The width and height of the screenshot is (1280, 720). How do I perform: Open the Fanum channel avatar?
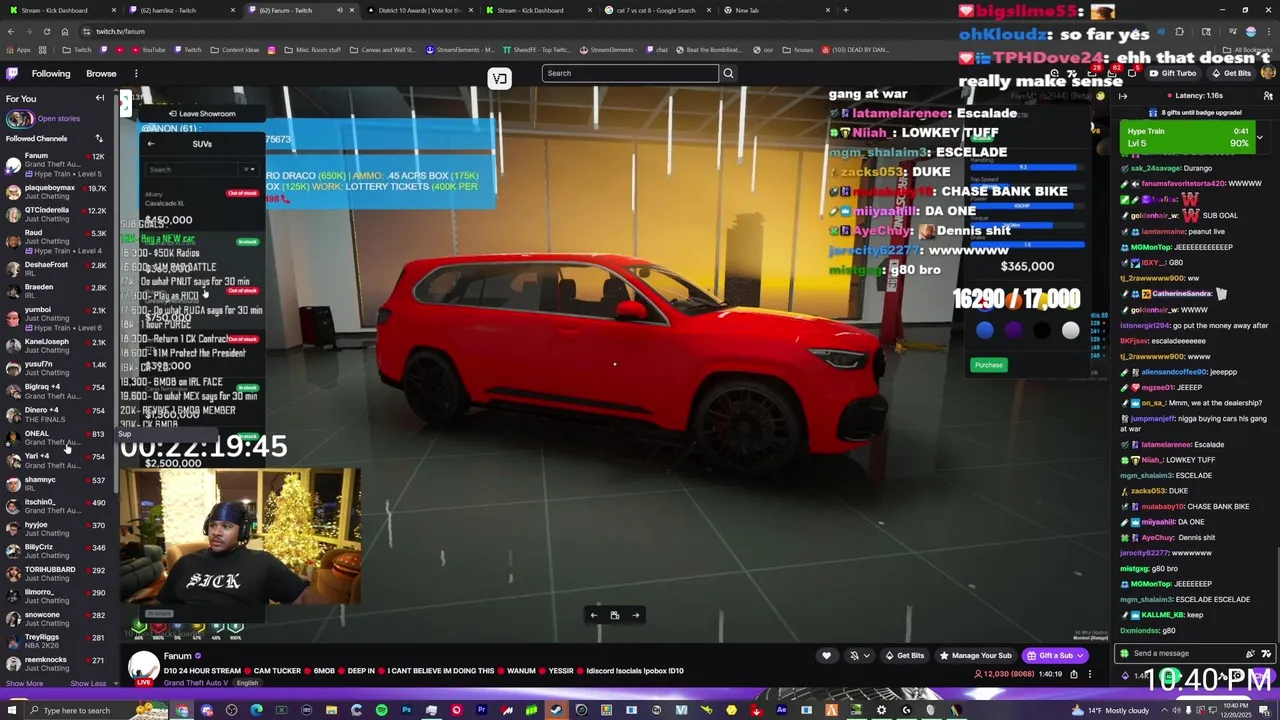coord(144,667)
